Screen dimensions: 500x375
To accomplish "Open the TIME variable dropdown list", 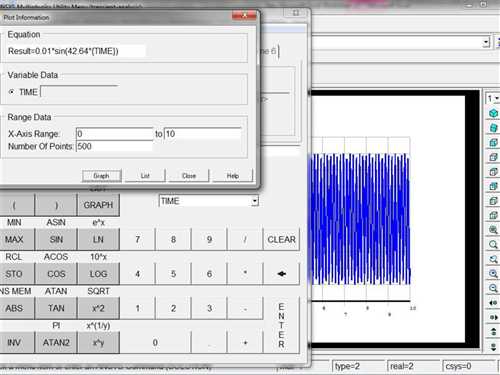I will click(x=255, y=201).
